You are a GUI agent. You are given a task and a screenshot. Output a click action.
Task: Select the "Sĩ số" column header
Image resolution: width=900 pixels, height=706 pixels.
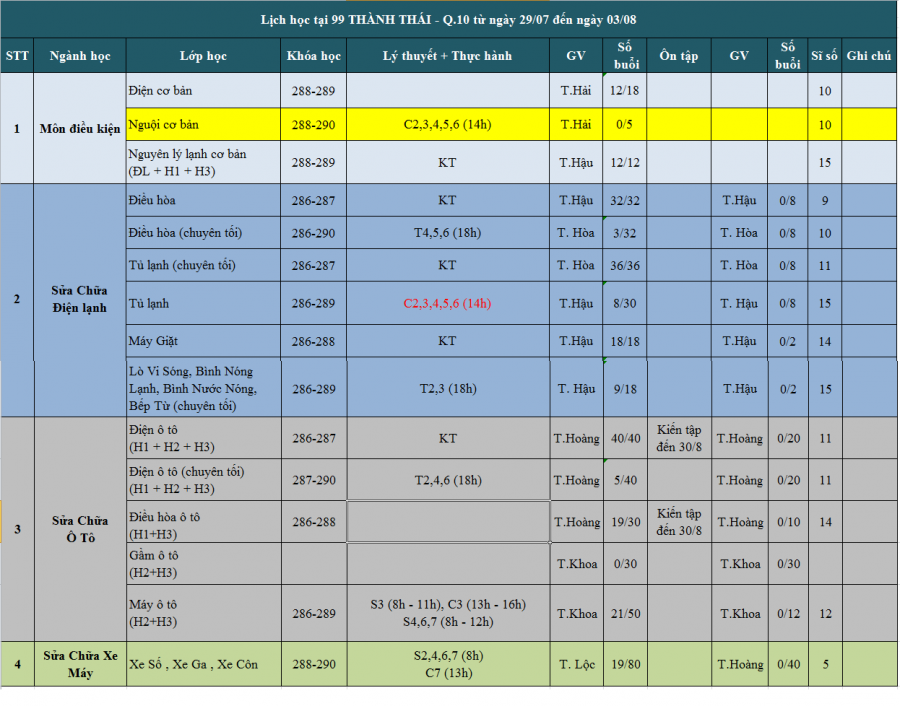point(824,56)
